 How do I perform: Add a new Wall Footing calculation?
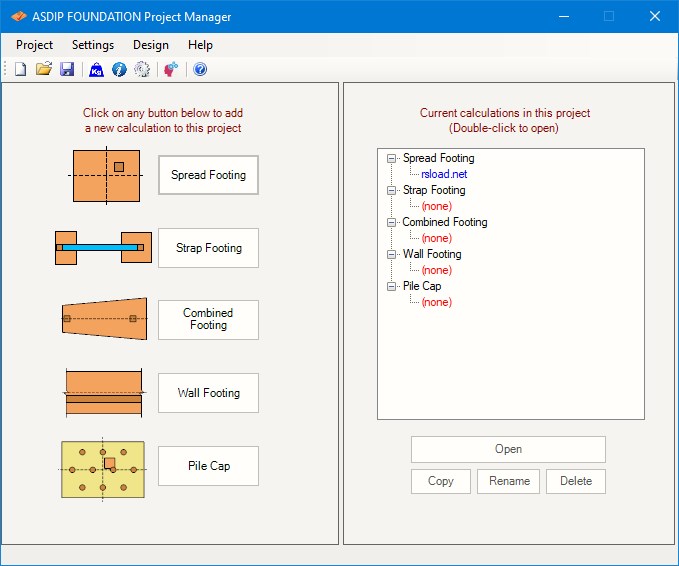pyautogui.click(x=208, y=393)
